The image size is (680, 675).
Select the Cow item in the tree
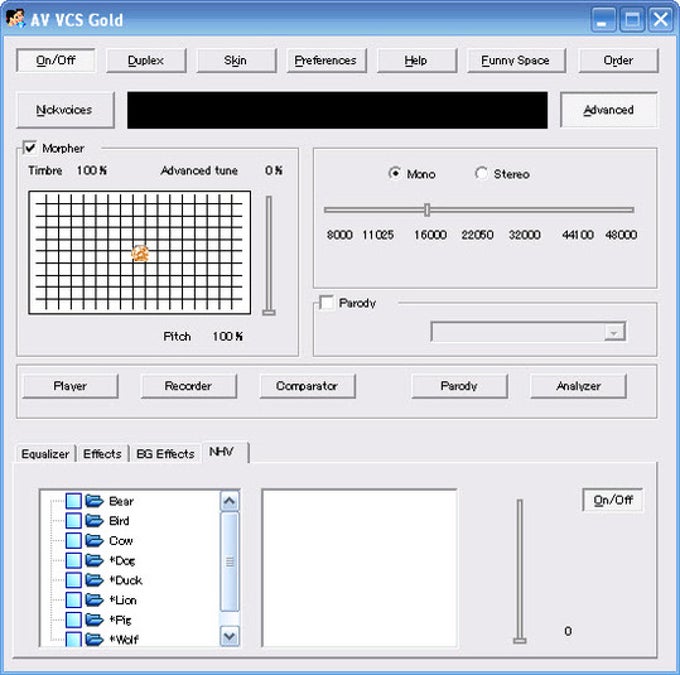[121, 541]
